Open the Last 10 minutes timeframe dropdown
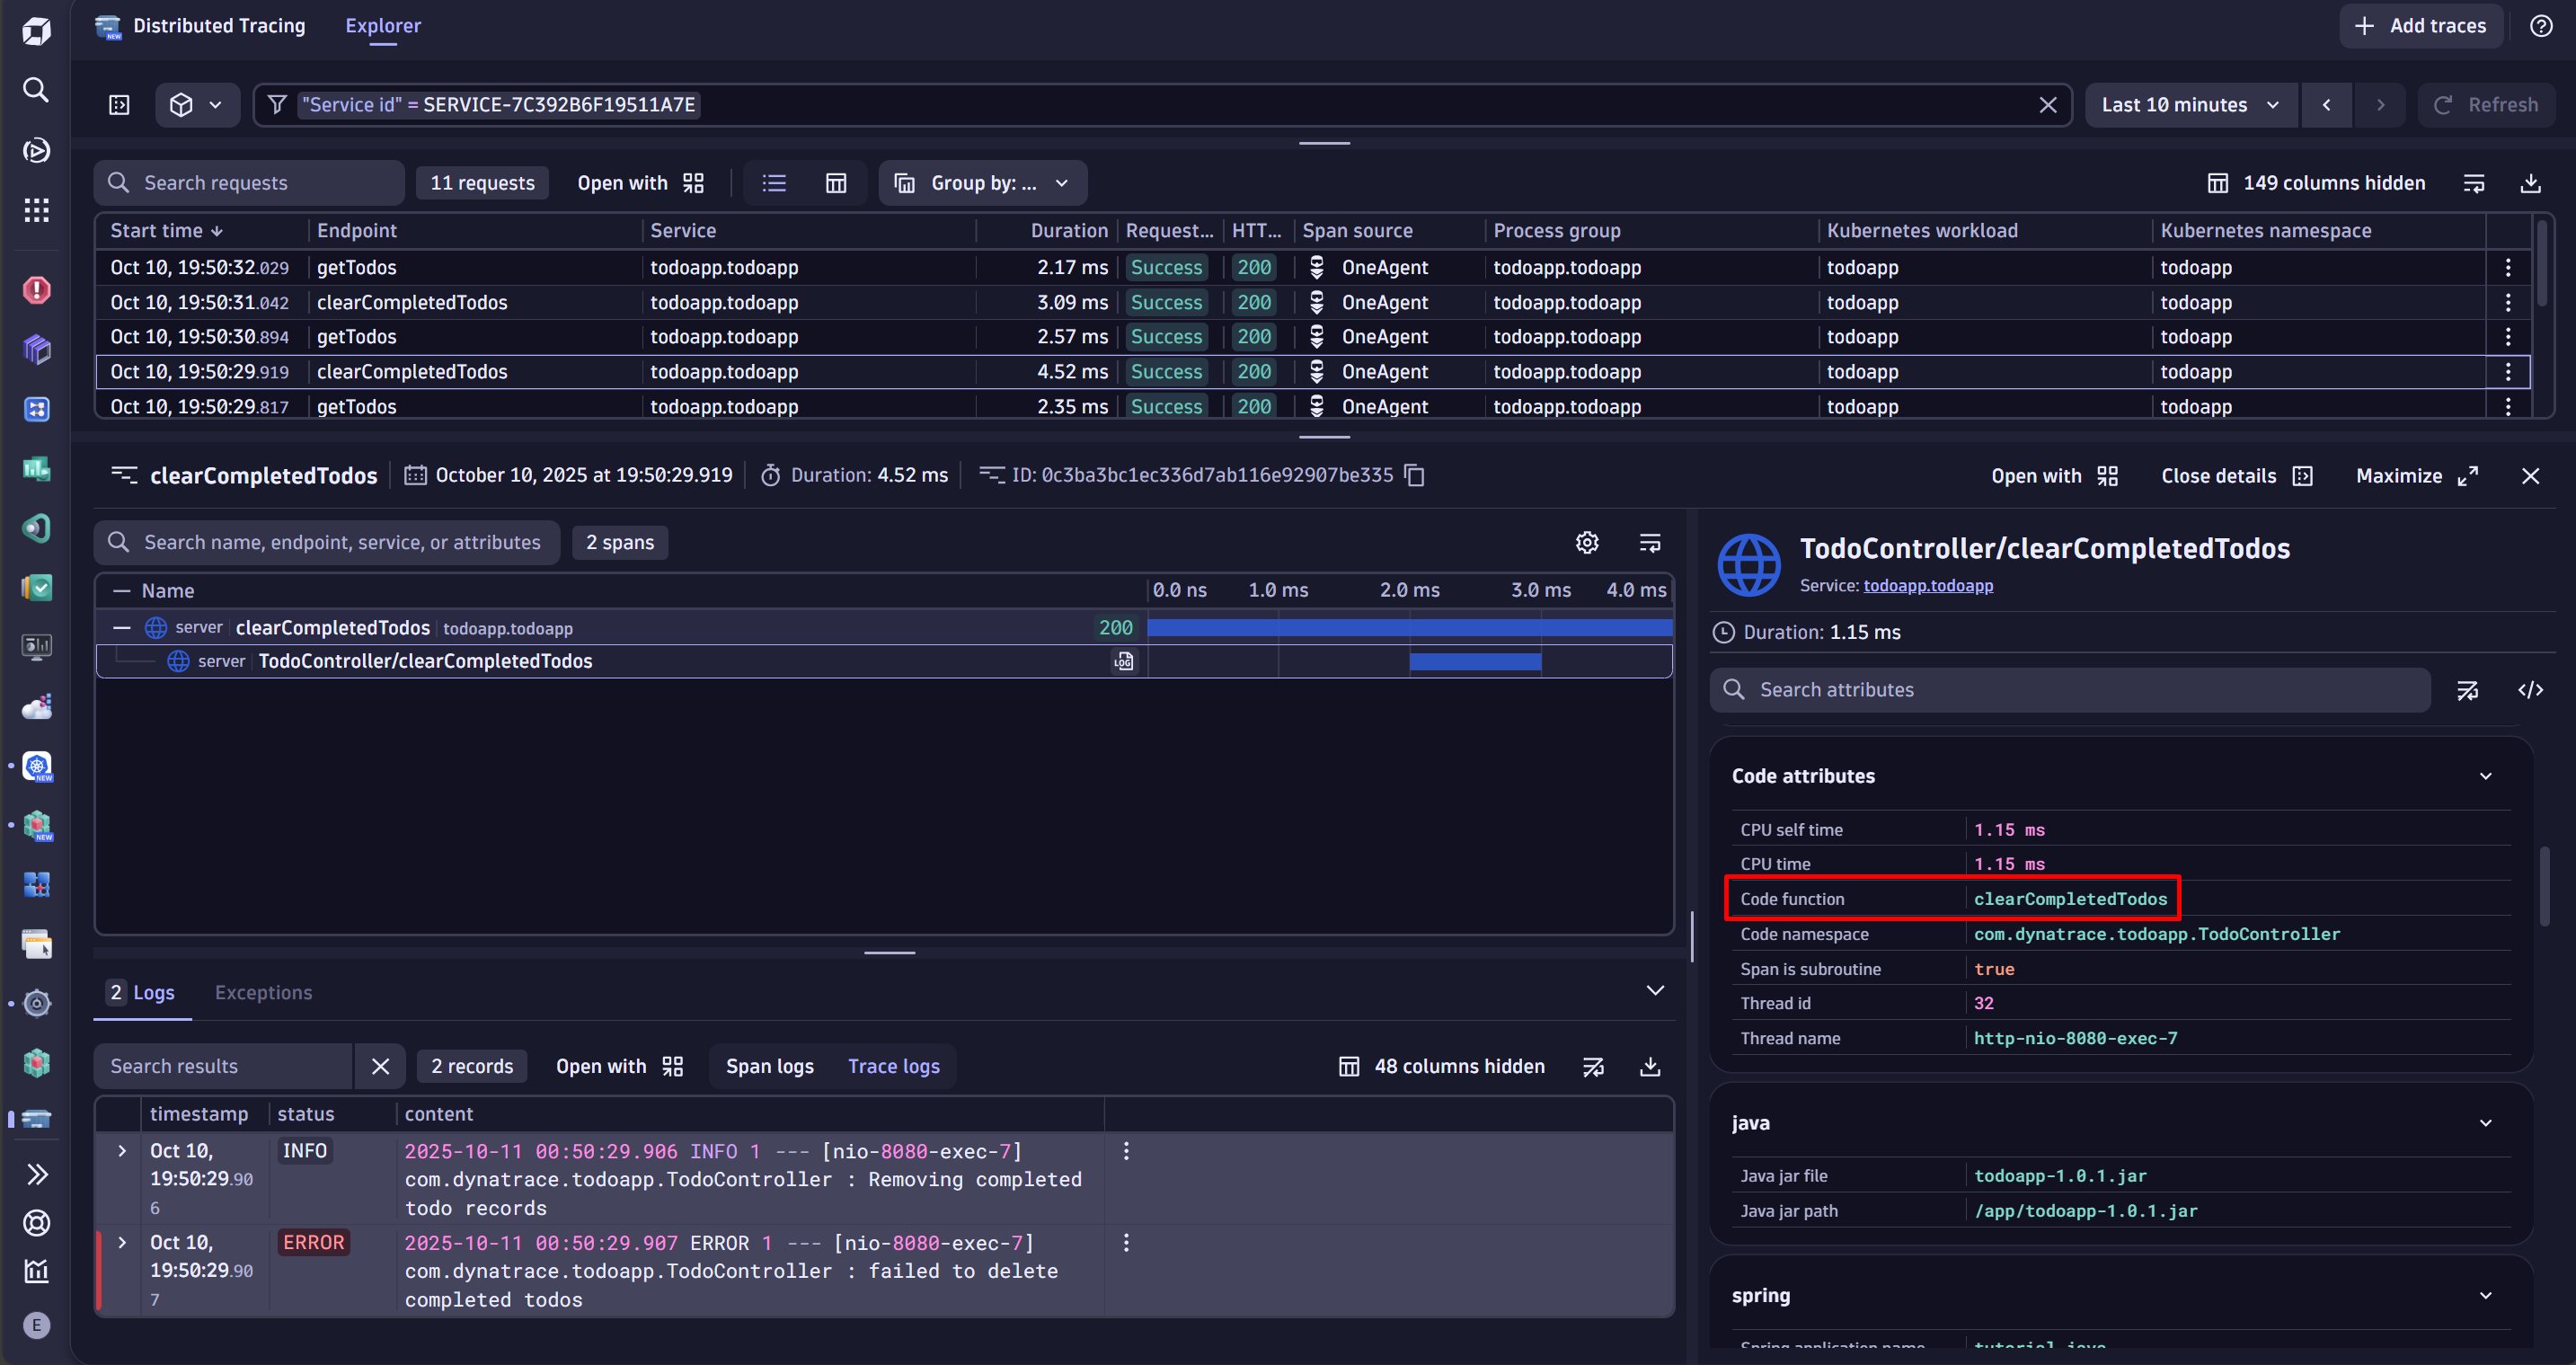 pyautogui.click(x=2190, y=105)
